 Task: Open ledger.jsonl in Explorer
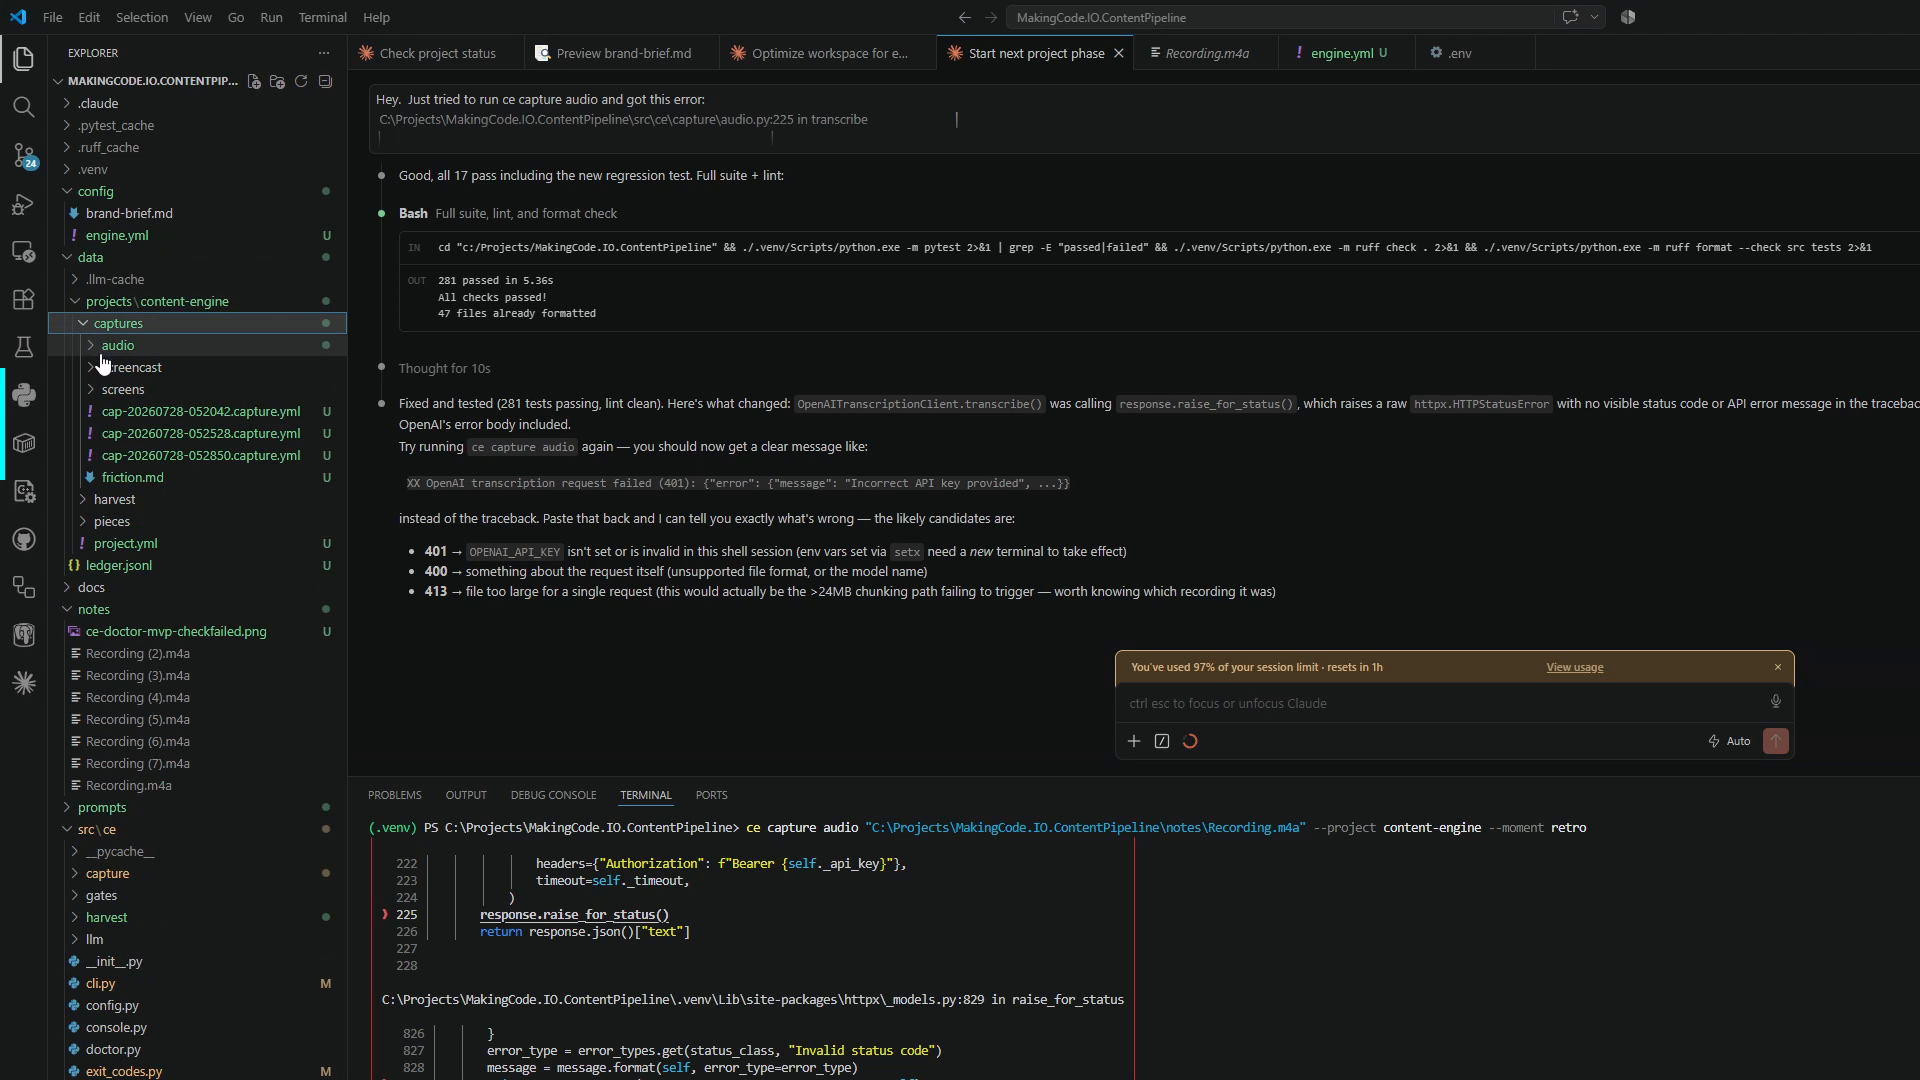click(x=118, y=565)
